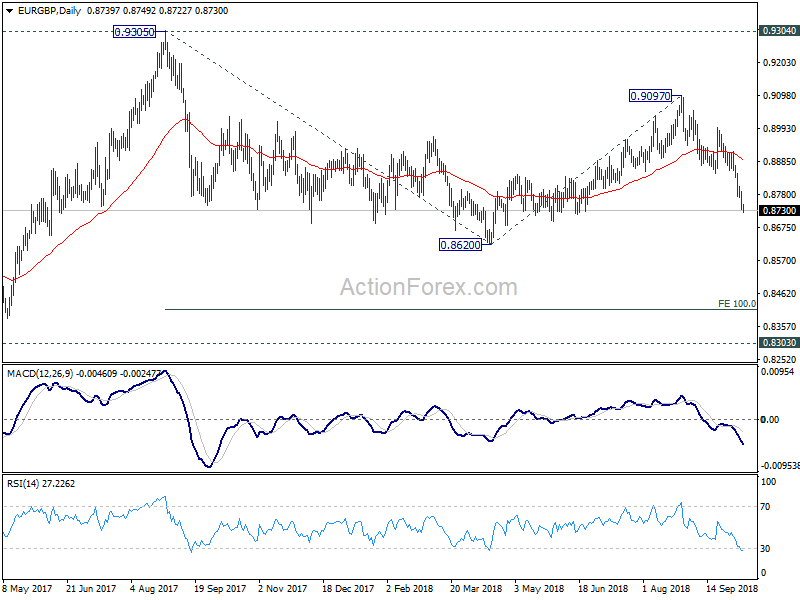Click the 2 Feb 2018 date marker
Viewport: 800px width, 600px height.
pos(410,589)
